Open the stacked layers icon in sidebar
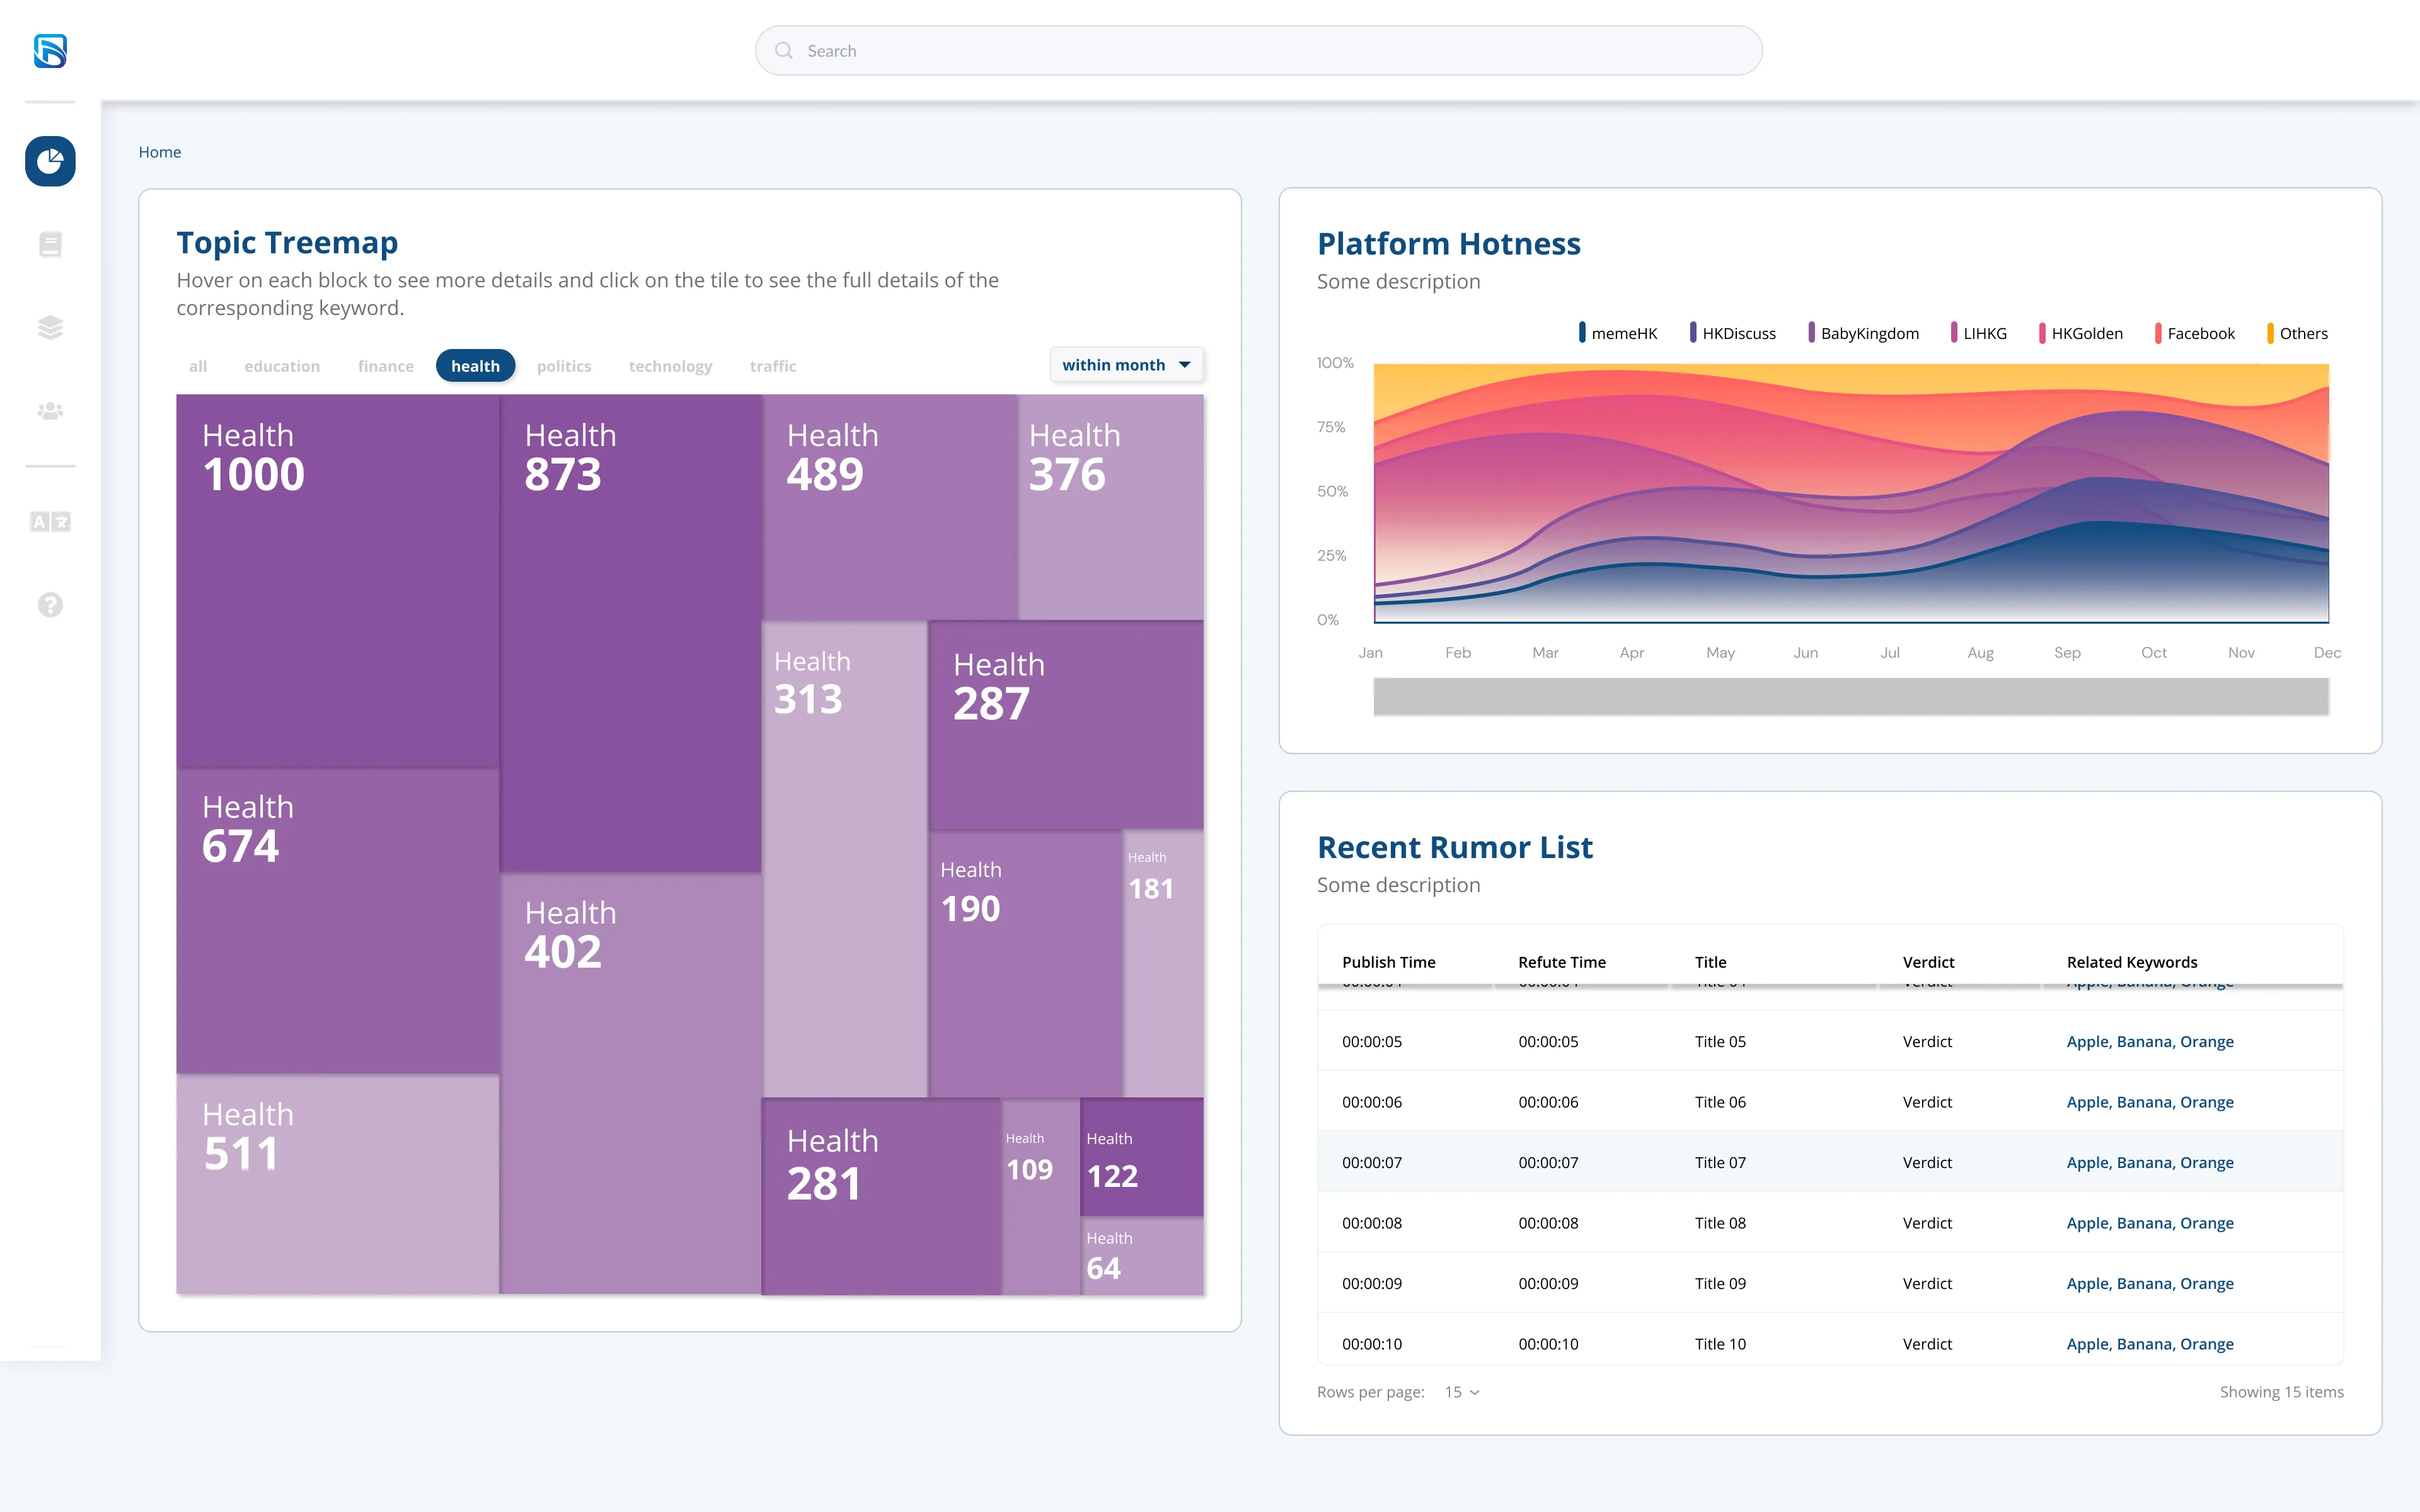Screen dimensions: 2420x1512 coord(50,327)
